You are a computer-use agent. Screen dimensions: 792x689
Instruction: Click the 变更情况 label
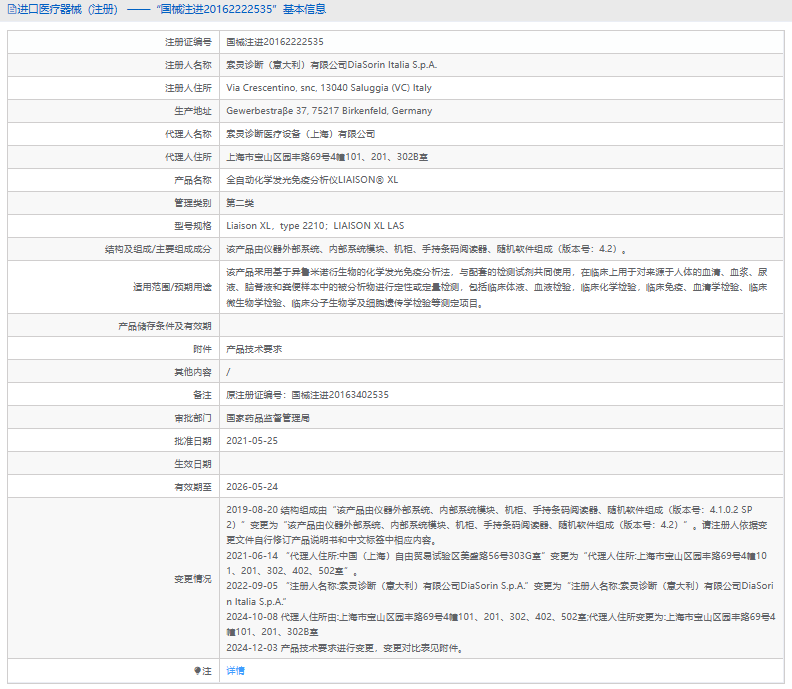192,579
